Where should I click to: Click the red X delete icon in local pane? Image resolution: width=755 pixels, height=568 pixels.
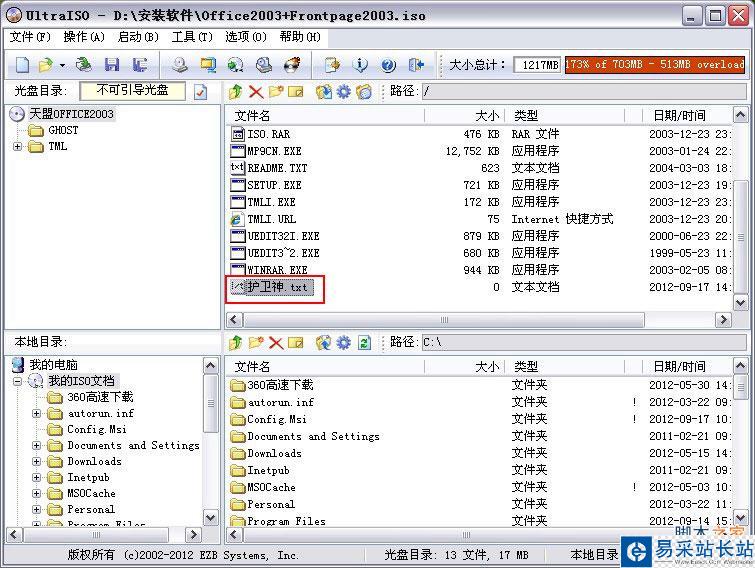coord(275,343)
